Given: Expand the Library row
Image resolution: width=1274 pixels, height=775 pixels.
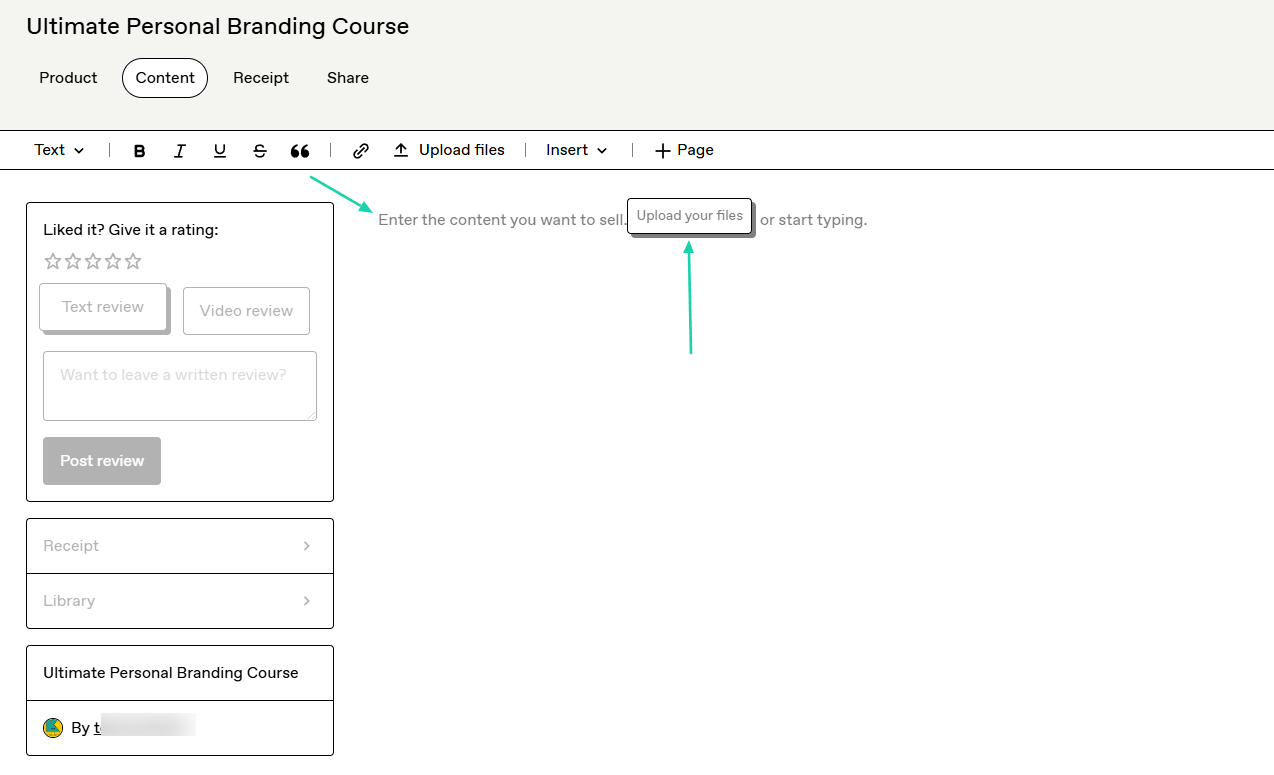Looking at the screenshot, I should pos(180,601).
